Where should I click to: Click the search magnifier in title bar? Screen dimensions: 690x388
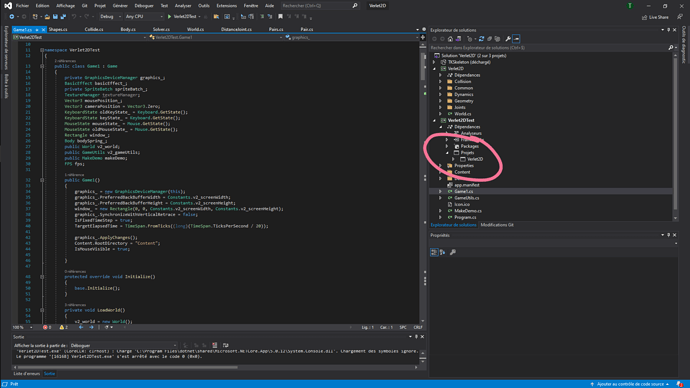pyautogui.click(x=355, y=6)
